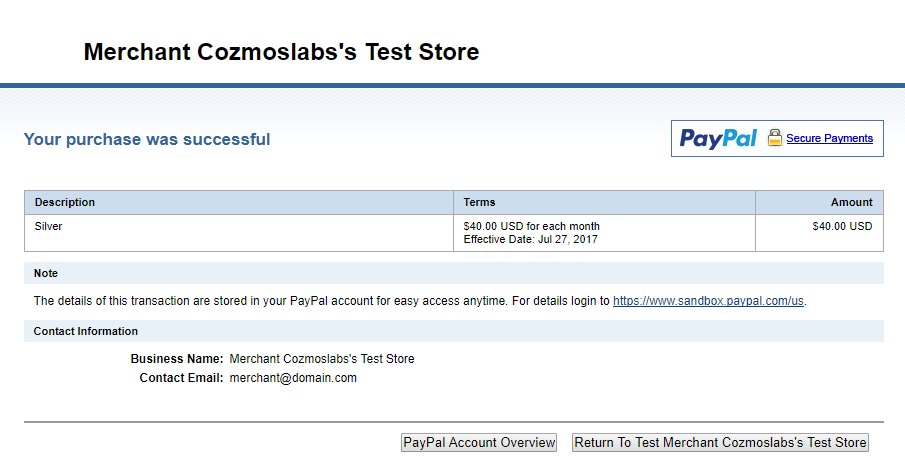Return to Test Merchant Cozmoslabs's Test Store
Viewport: 905px width, 474px height.
click(x=720, y=442)
